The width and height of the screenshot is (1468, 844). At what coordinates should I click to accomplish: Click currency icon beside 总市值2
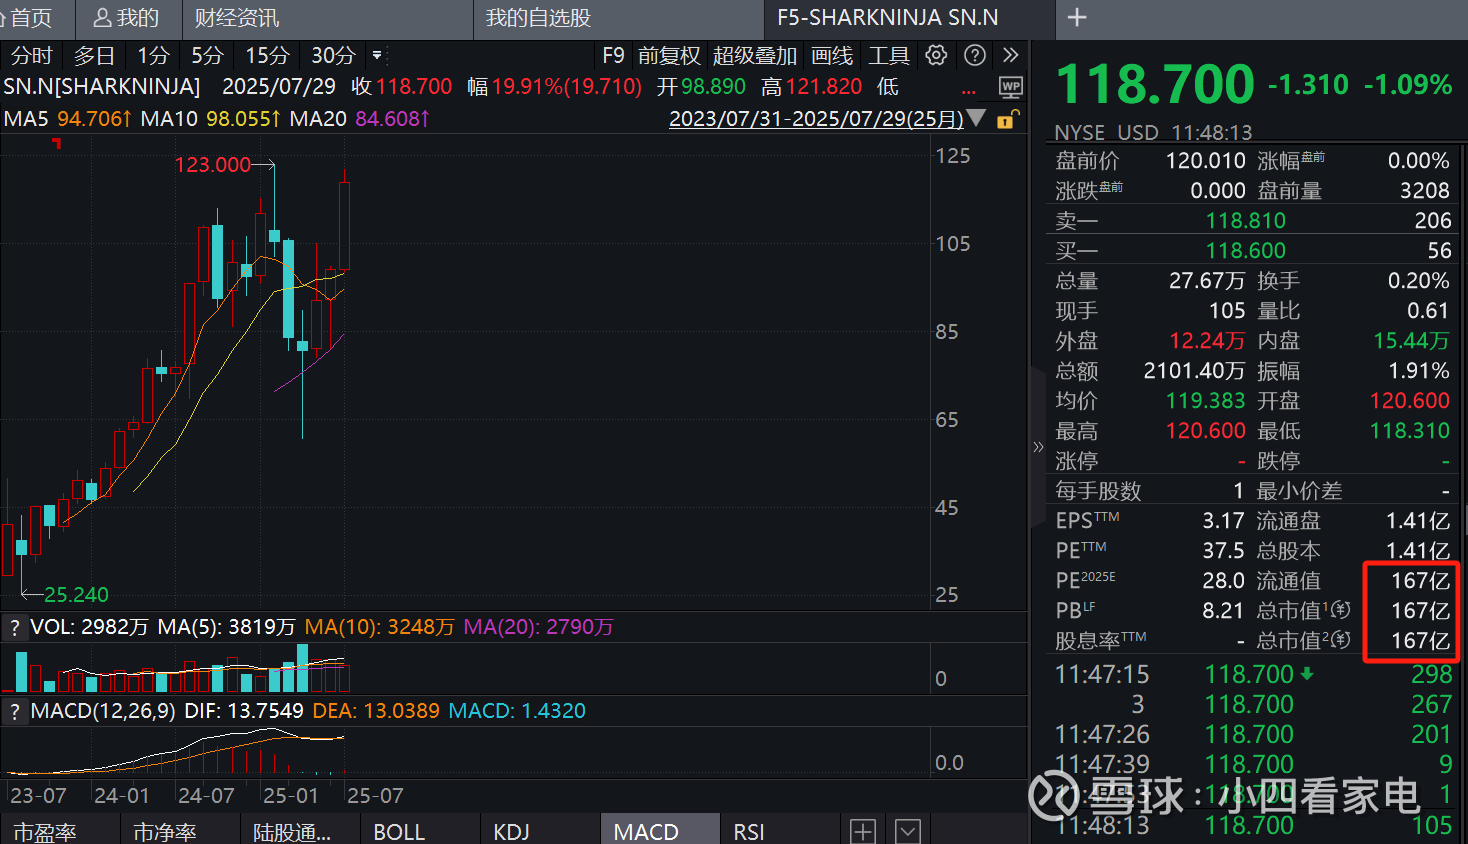pyautogui.click(x=1342, y=640)
